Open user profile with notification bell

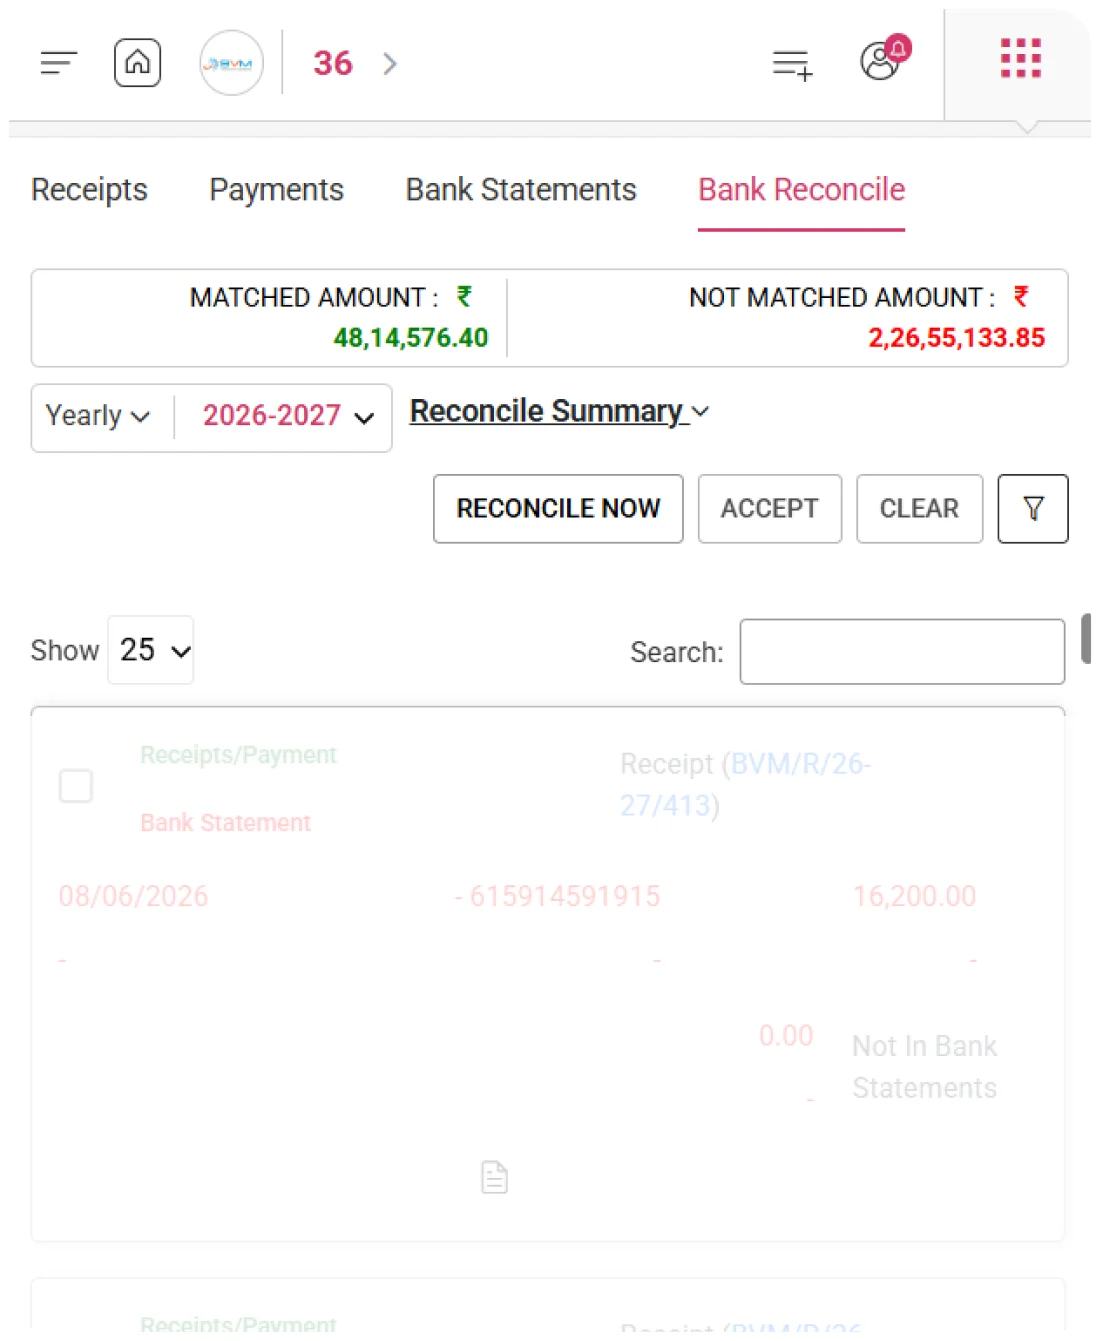[884, 59]
